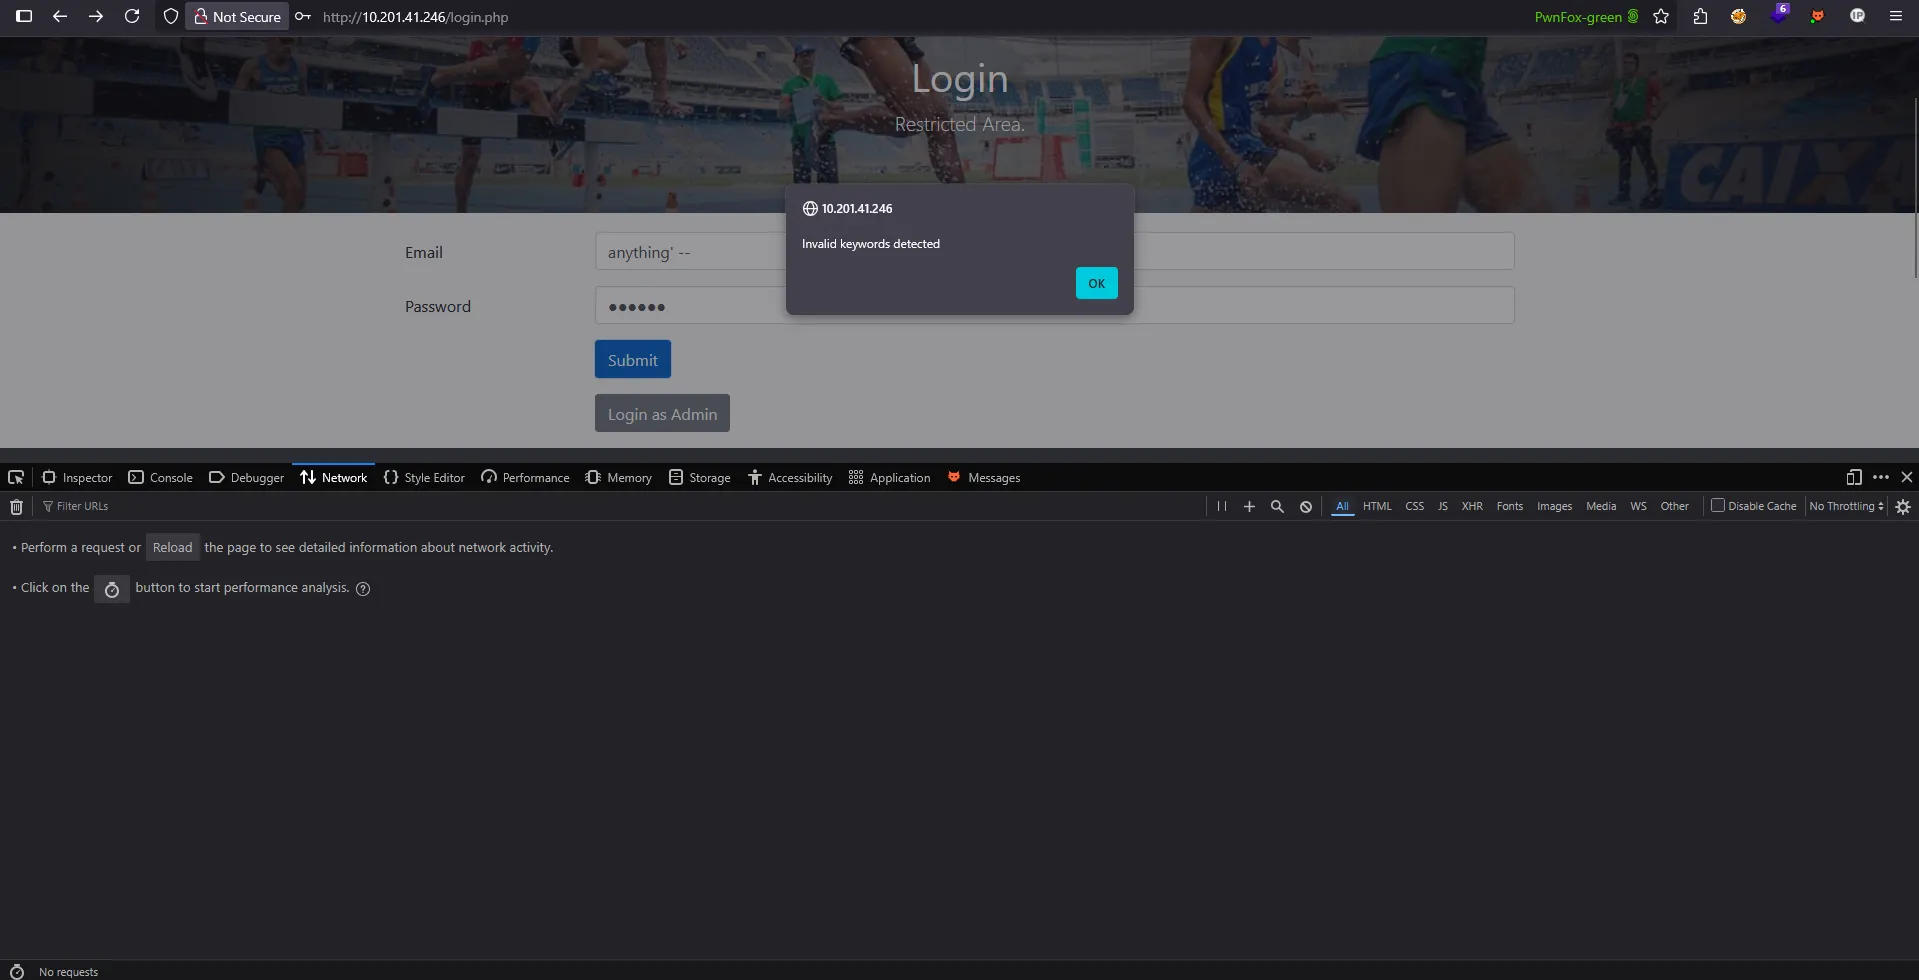Click the responsive design mode icon
The height and width of the screenshot is (980, 1919).
pyautogui.click(x=1853, y=478)
